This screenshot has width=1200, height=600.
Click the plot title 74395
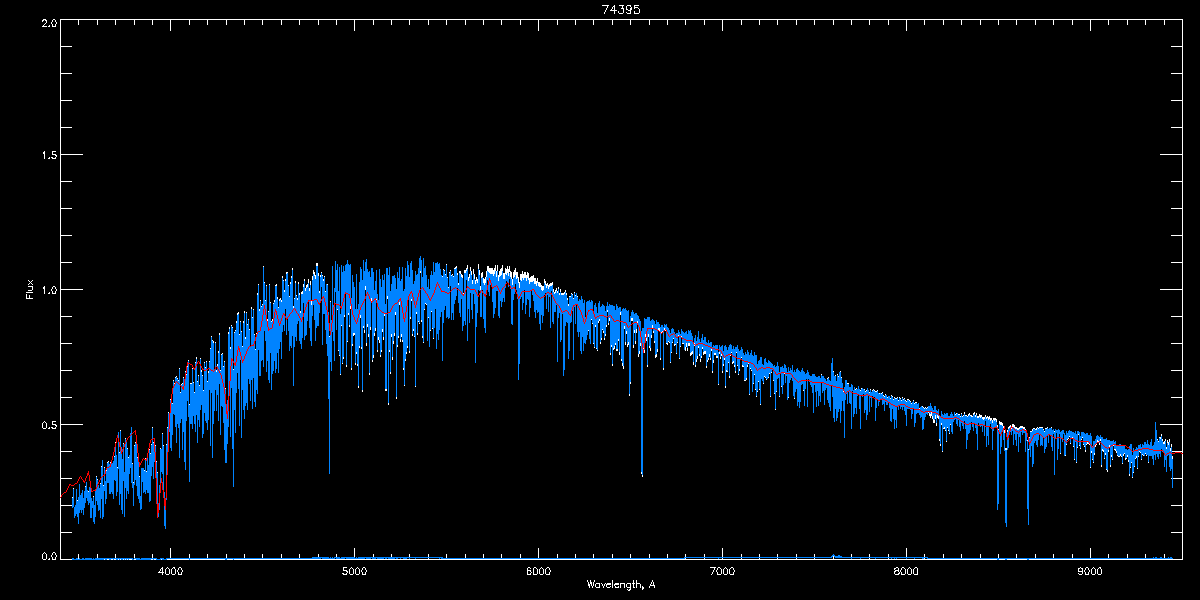pyautogui.click(x=620, y=8)
